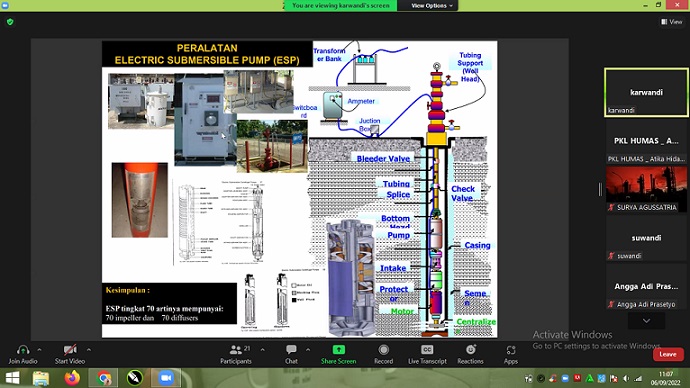Open View Options dropdown at top
The height and width of the screenshot is (388, 690).
click(x=432, y=6)
